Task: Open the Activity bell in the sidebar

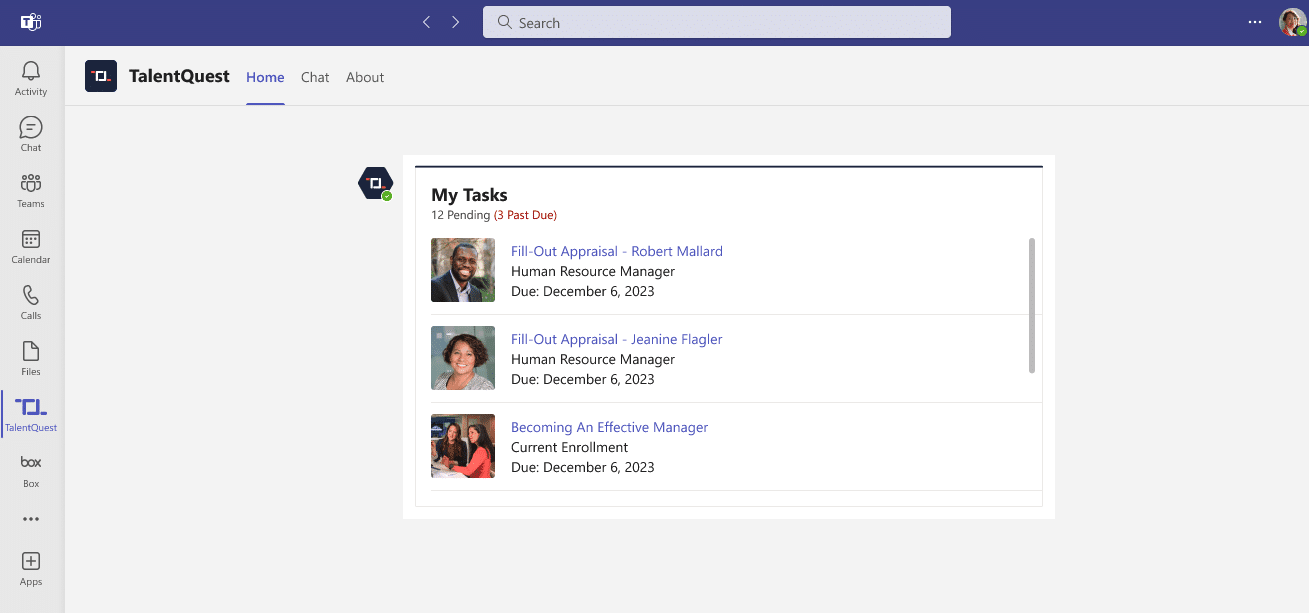Action: tap(31, 78)
